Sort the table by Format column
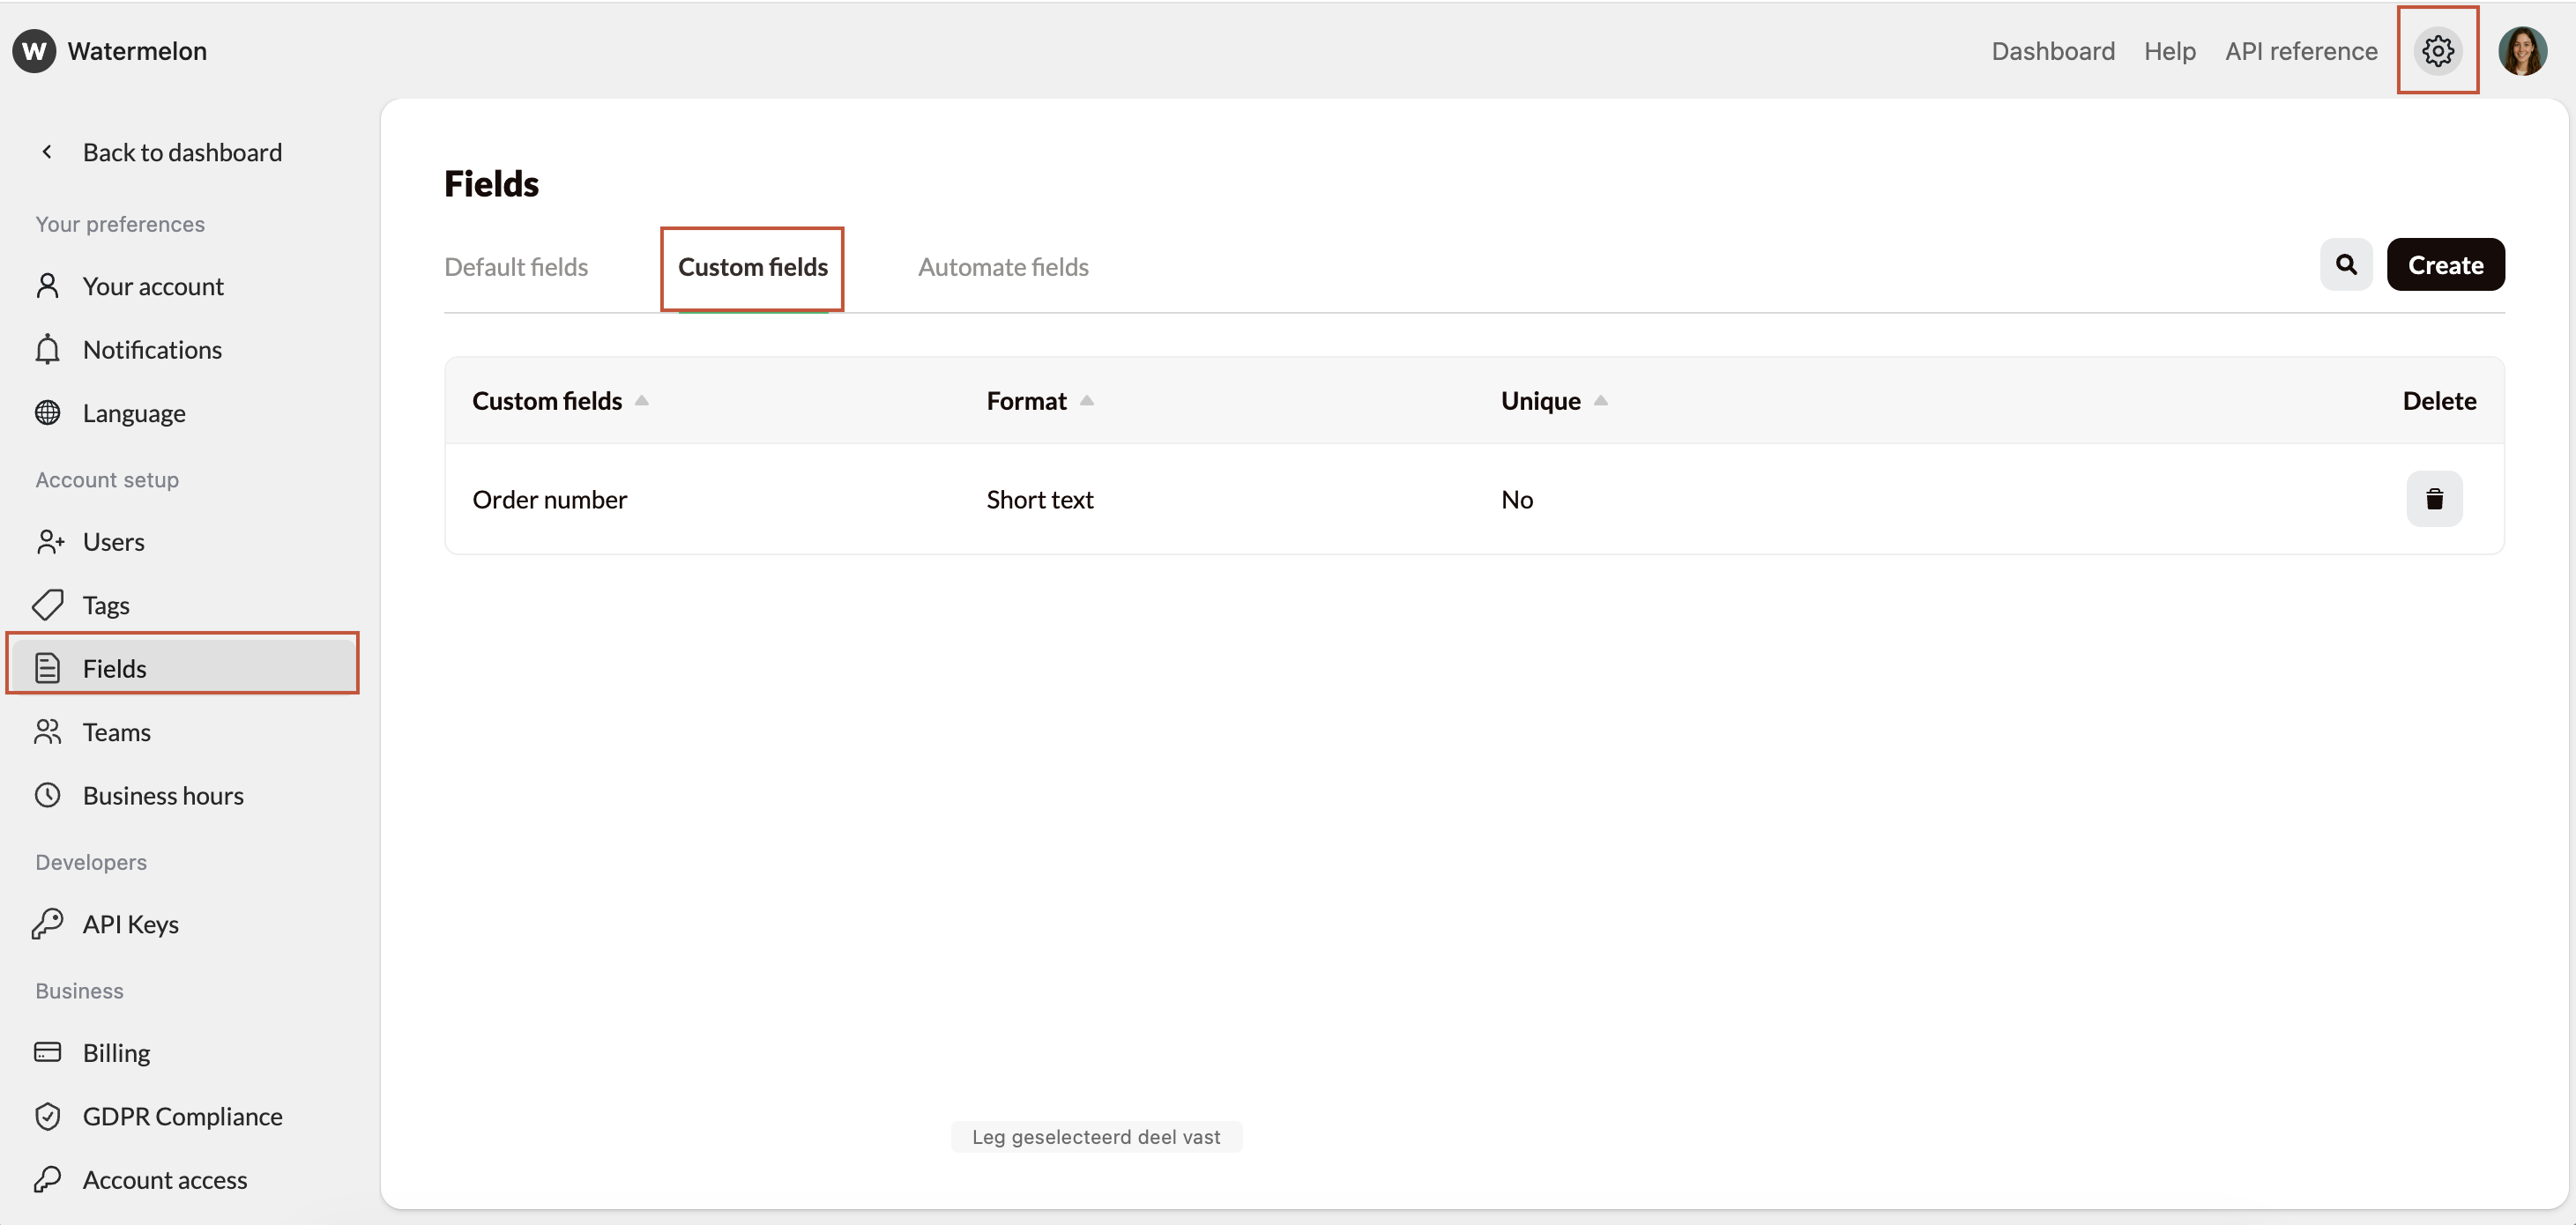 point(1087,400)
